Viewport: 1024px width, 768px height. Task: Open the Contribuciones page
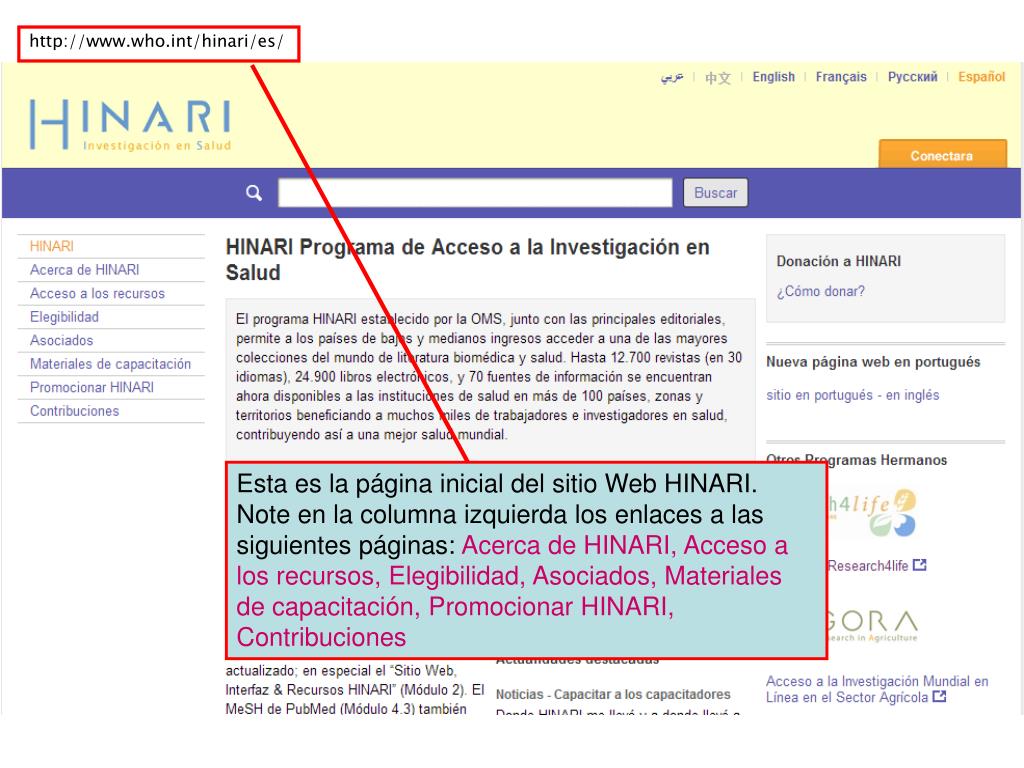[x=74, y=411]
